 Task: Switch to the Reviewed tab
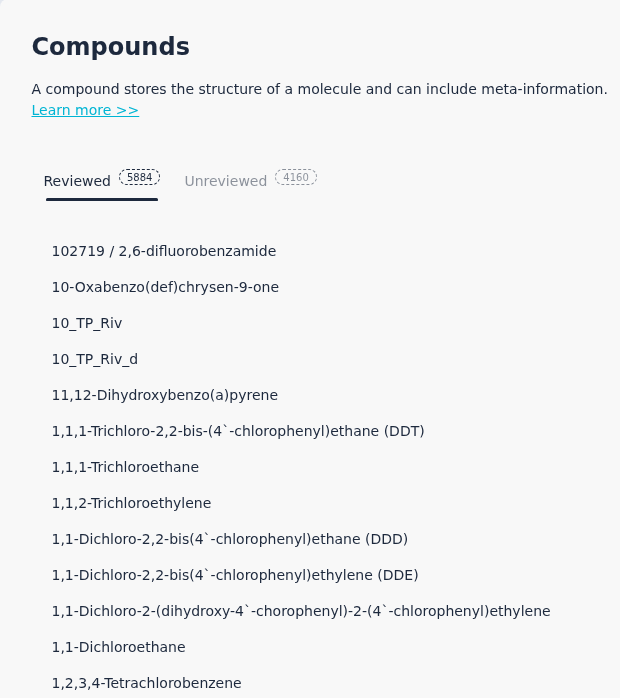[x=77, y=181]
